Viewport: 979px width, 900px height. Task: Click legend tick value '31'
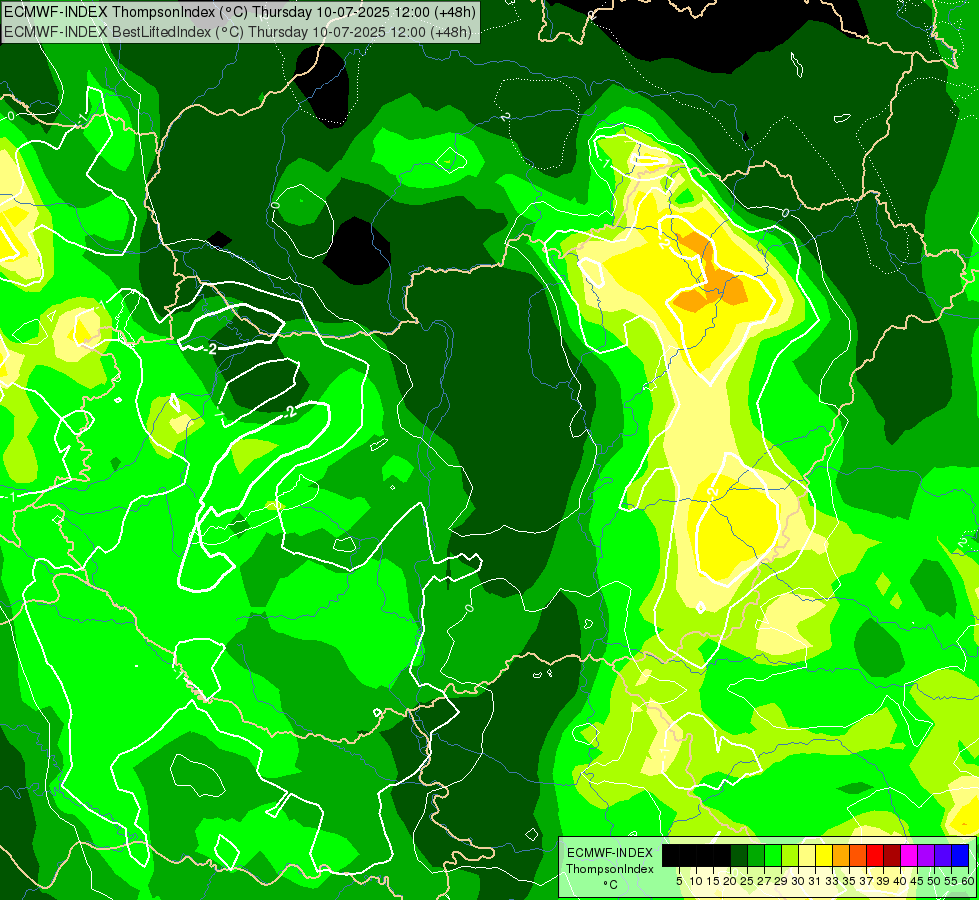tap(815, 881)
